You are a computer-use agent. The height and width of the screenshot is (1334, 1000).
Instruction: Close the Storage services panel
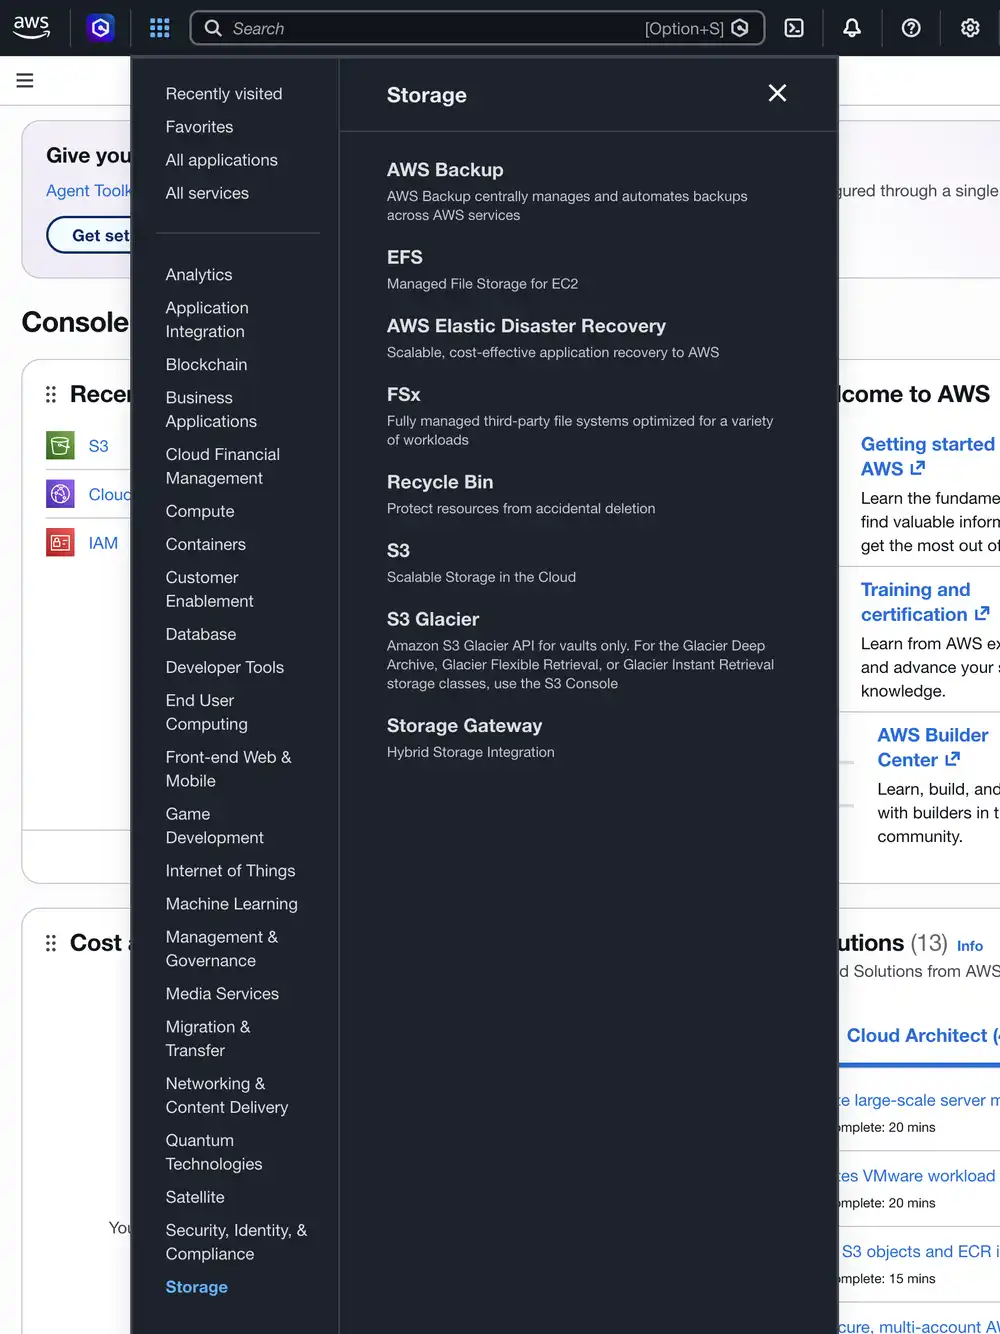coord(777,93)
